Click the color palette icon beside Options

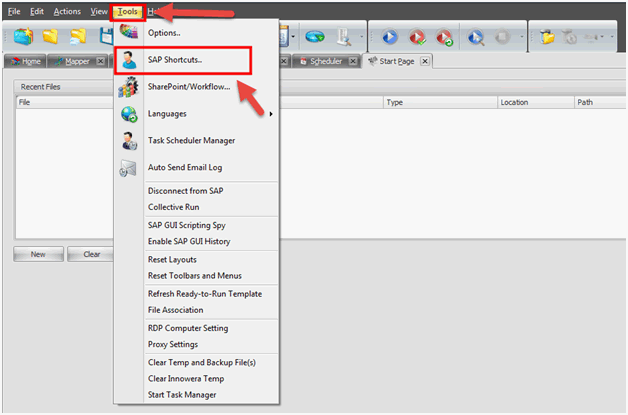(x=129, y=33)
